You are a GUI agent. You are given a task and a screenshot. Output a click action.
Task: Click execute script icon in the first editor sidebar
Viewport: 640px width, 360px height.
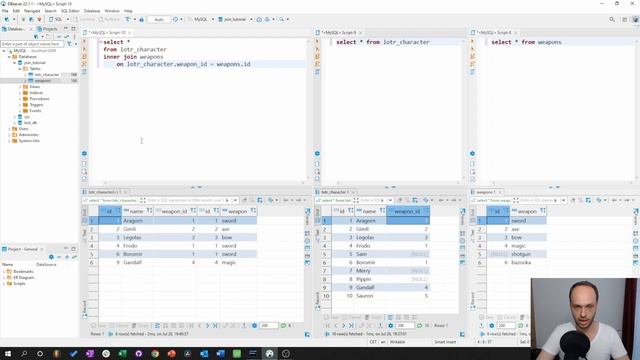coord(84,57)
